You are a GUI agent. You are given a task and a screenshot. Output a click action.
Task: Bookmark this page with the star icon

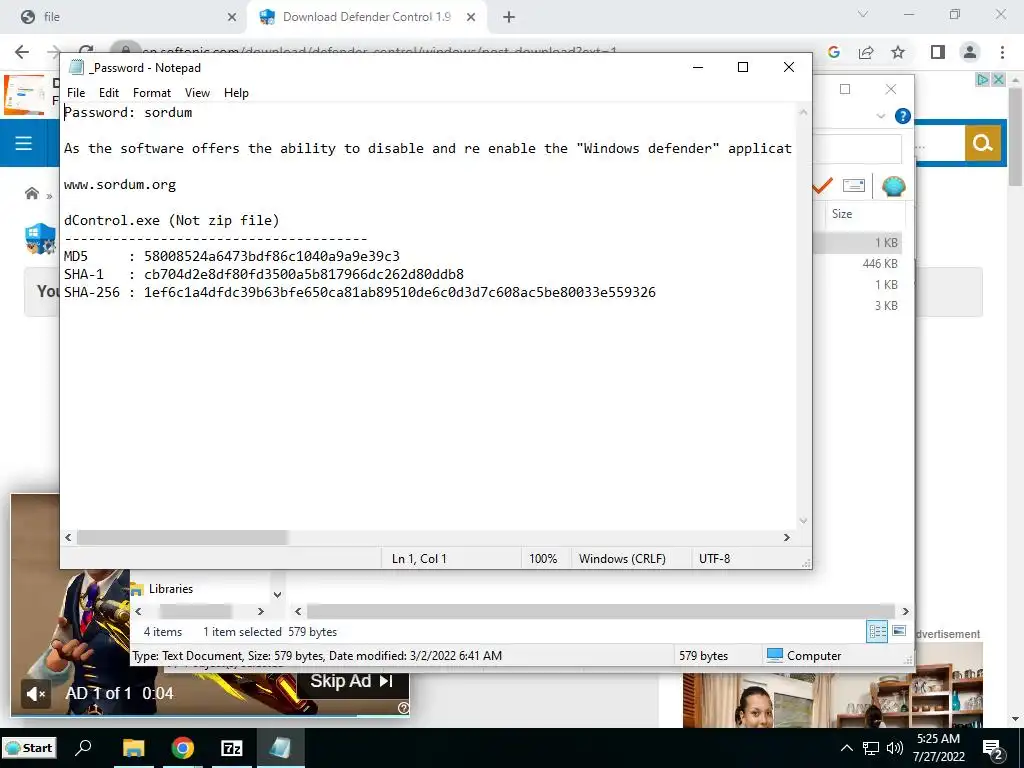point(898,52)
